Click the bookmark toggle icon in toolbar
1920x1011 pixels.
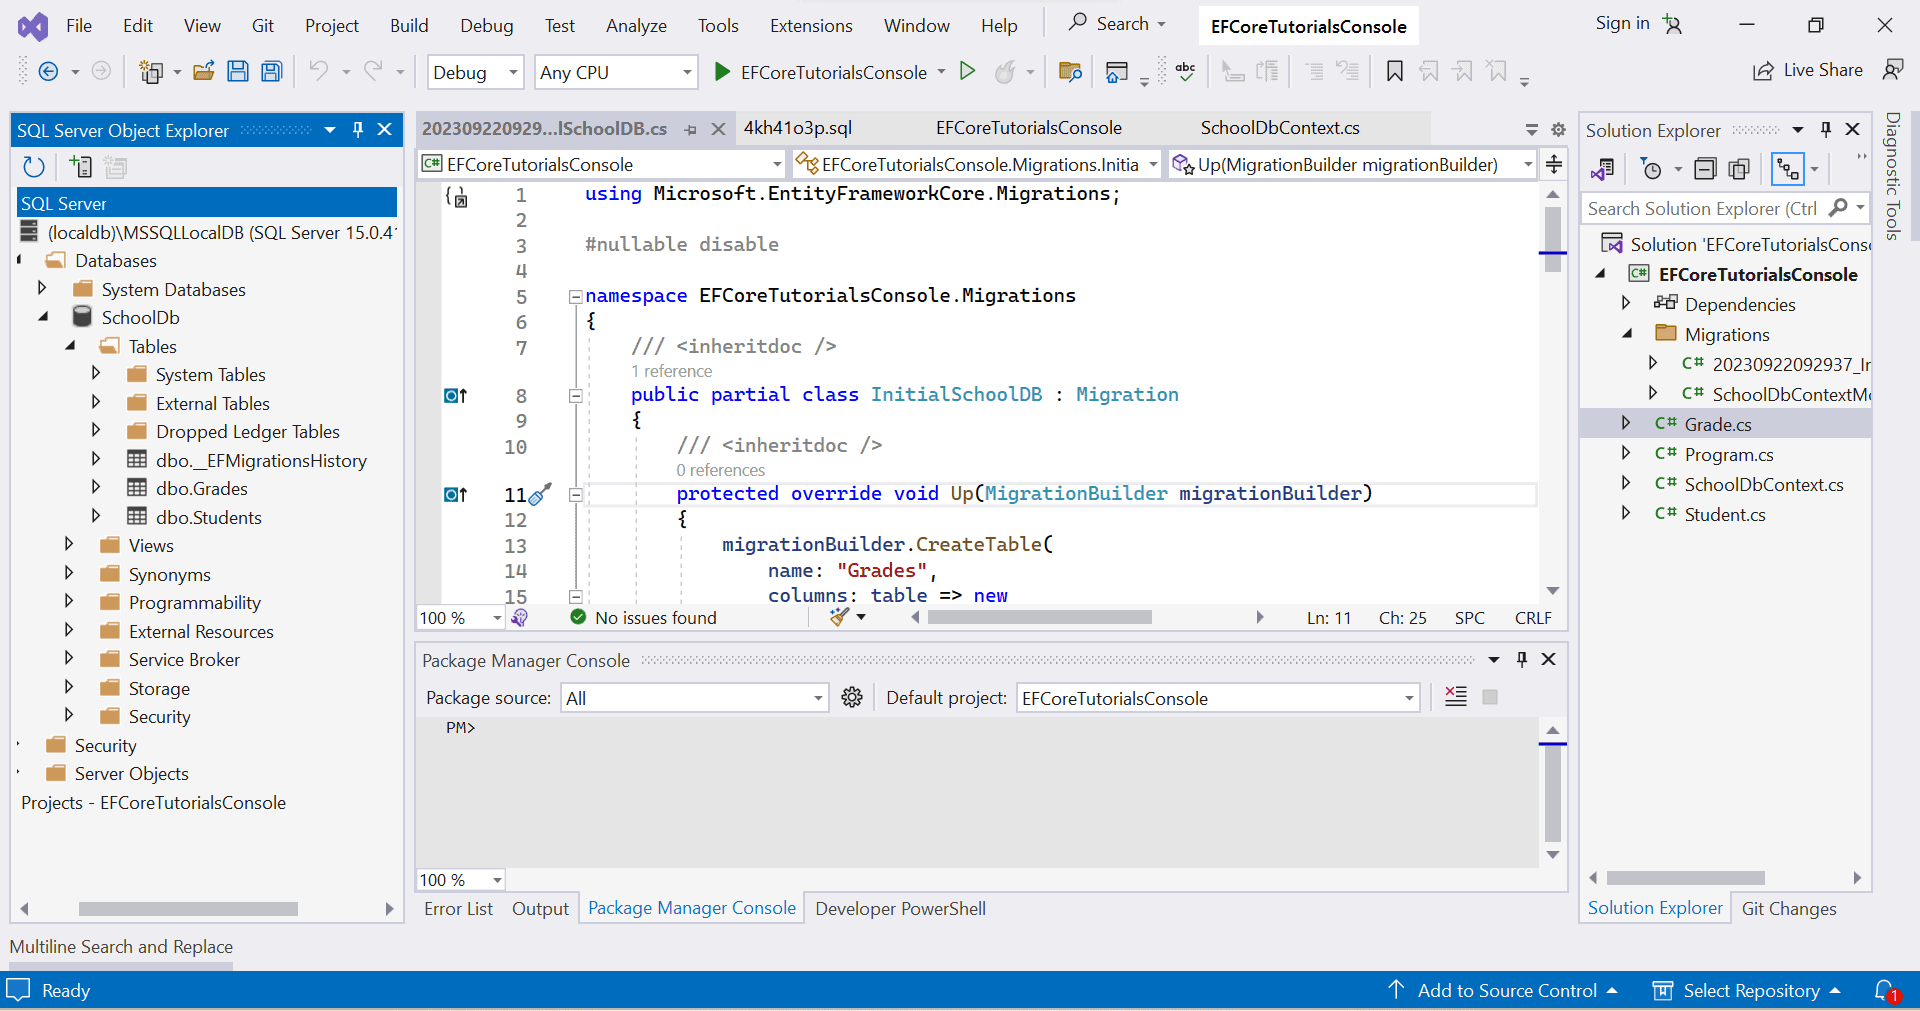point(1394,71)
